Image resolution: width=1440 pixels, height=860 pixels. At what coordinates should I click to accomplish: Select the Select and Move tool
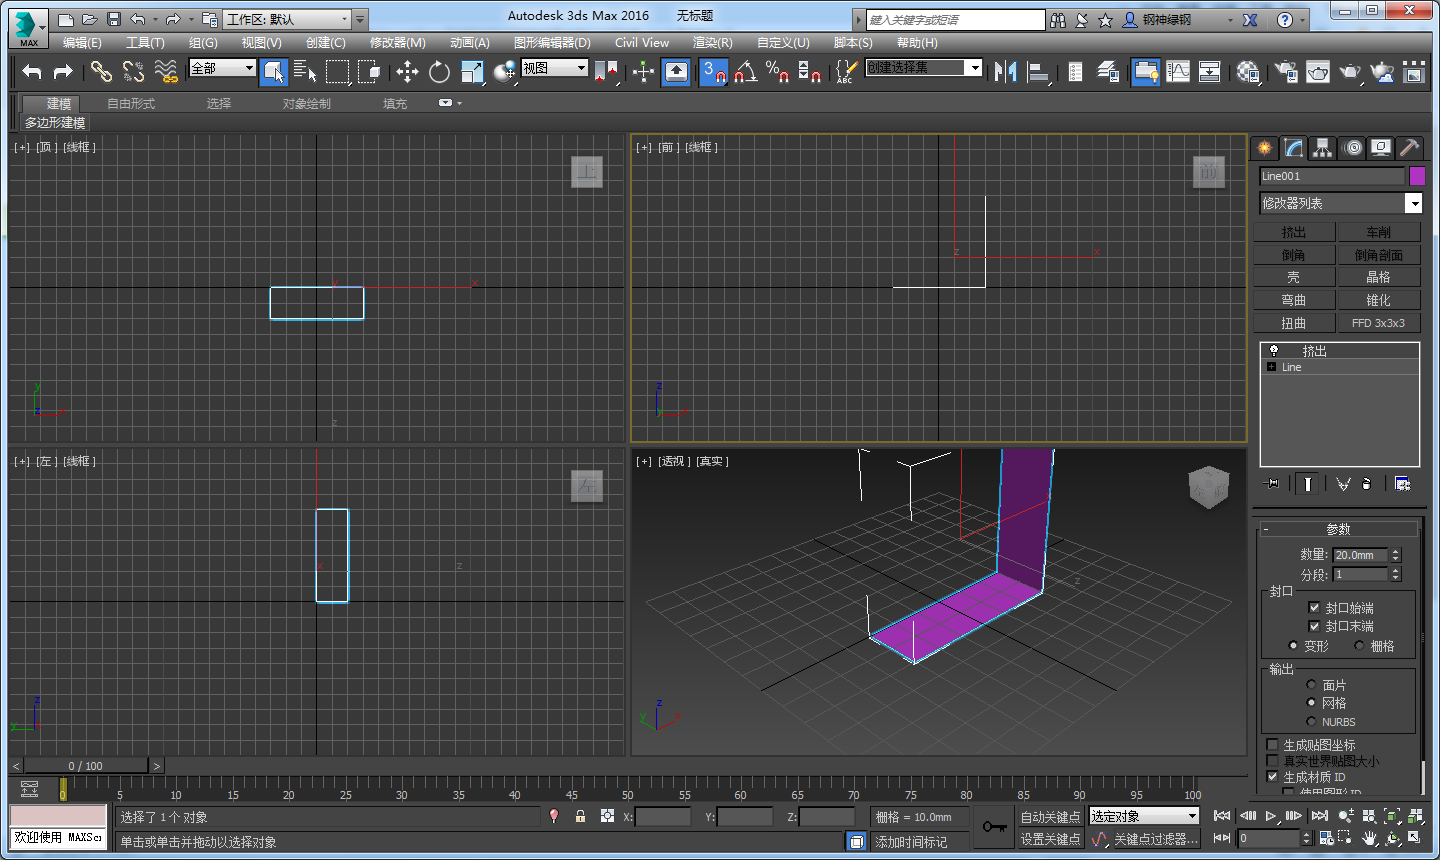[408, 71]
